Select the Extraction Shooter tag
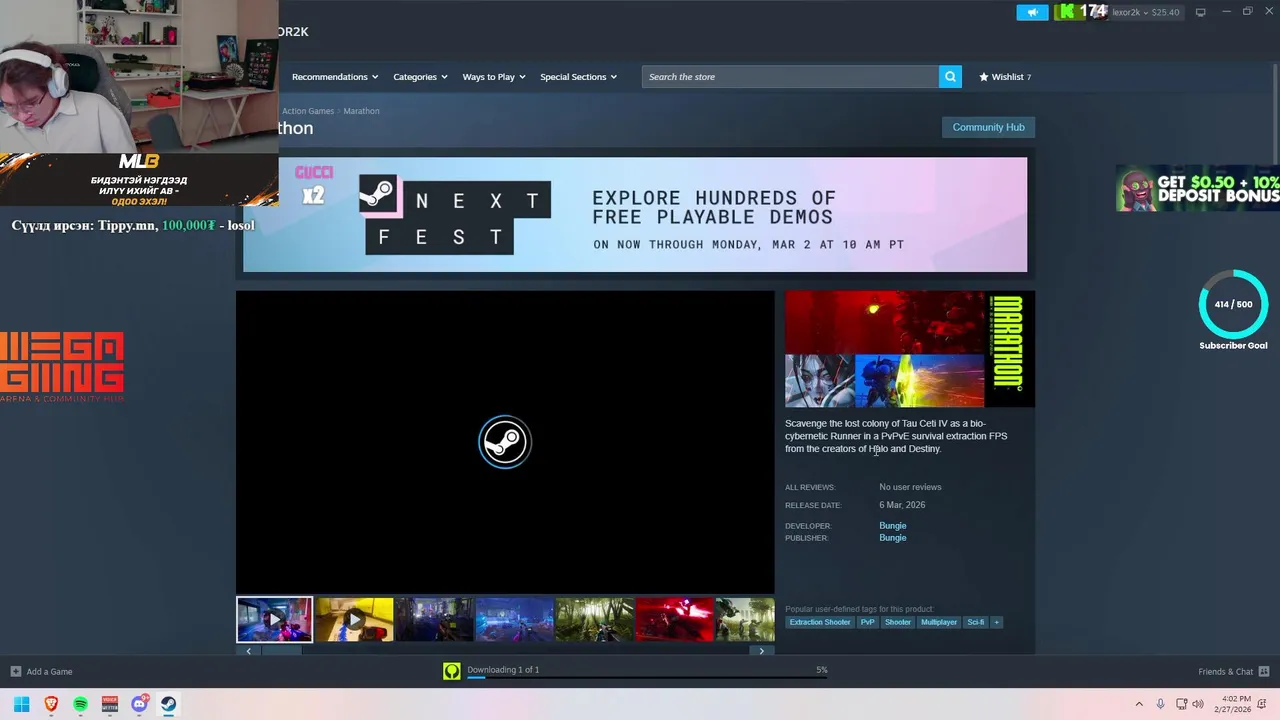Screen dimensions: 1280x720 click(x=820, y=622)
